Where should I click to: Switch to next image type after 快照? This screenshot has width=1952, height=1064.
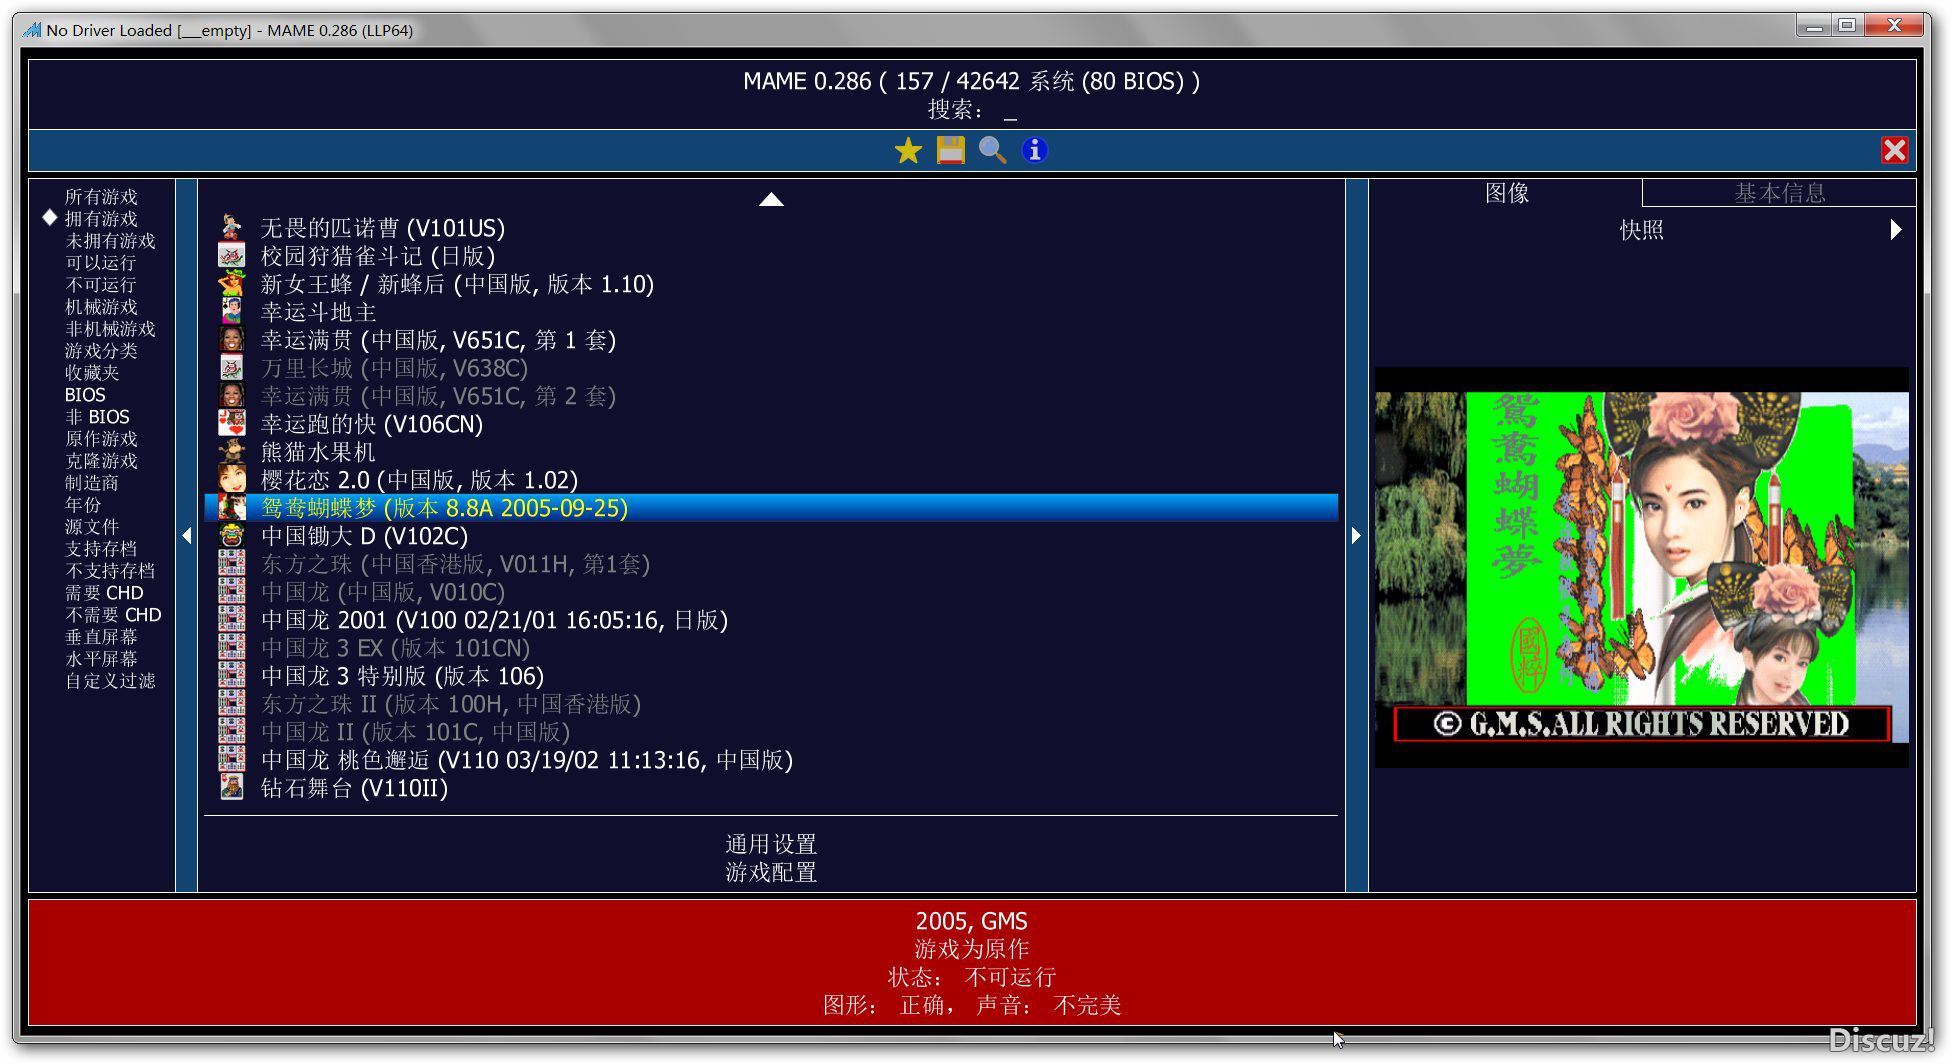tap(1895, 230)
